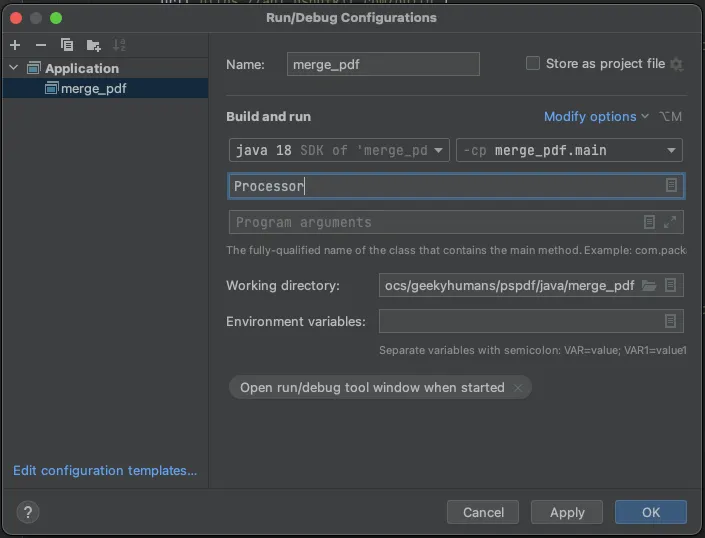Click the move-to-folder icon in the toolbar
Image resolution: width=705 pixels, height=538 pixels.
coord(94,45)
